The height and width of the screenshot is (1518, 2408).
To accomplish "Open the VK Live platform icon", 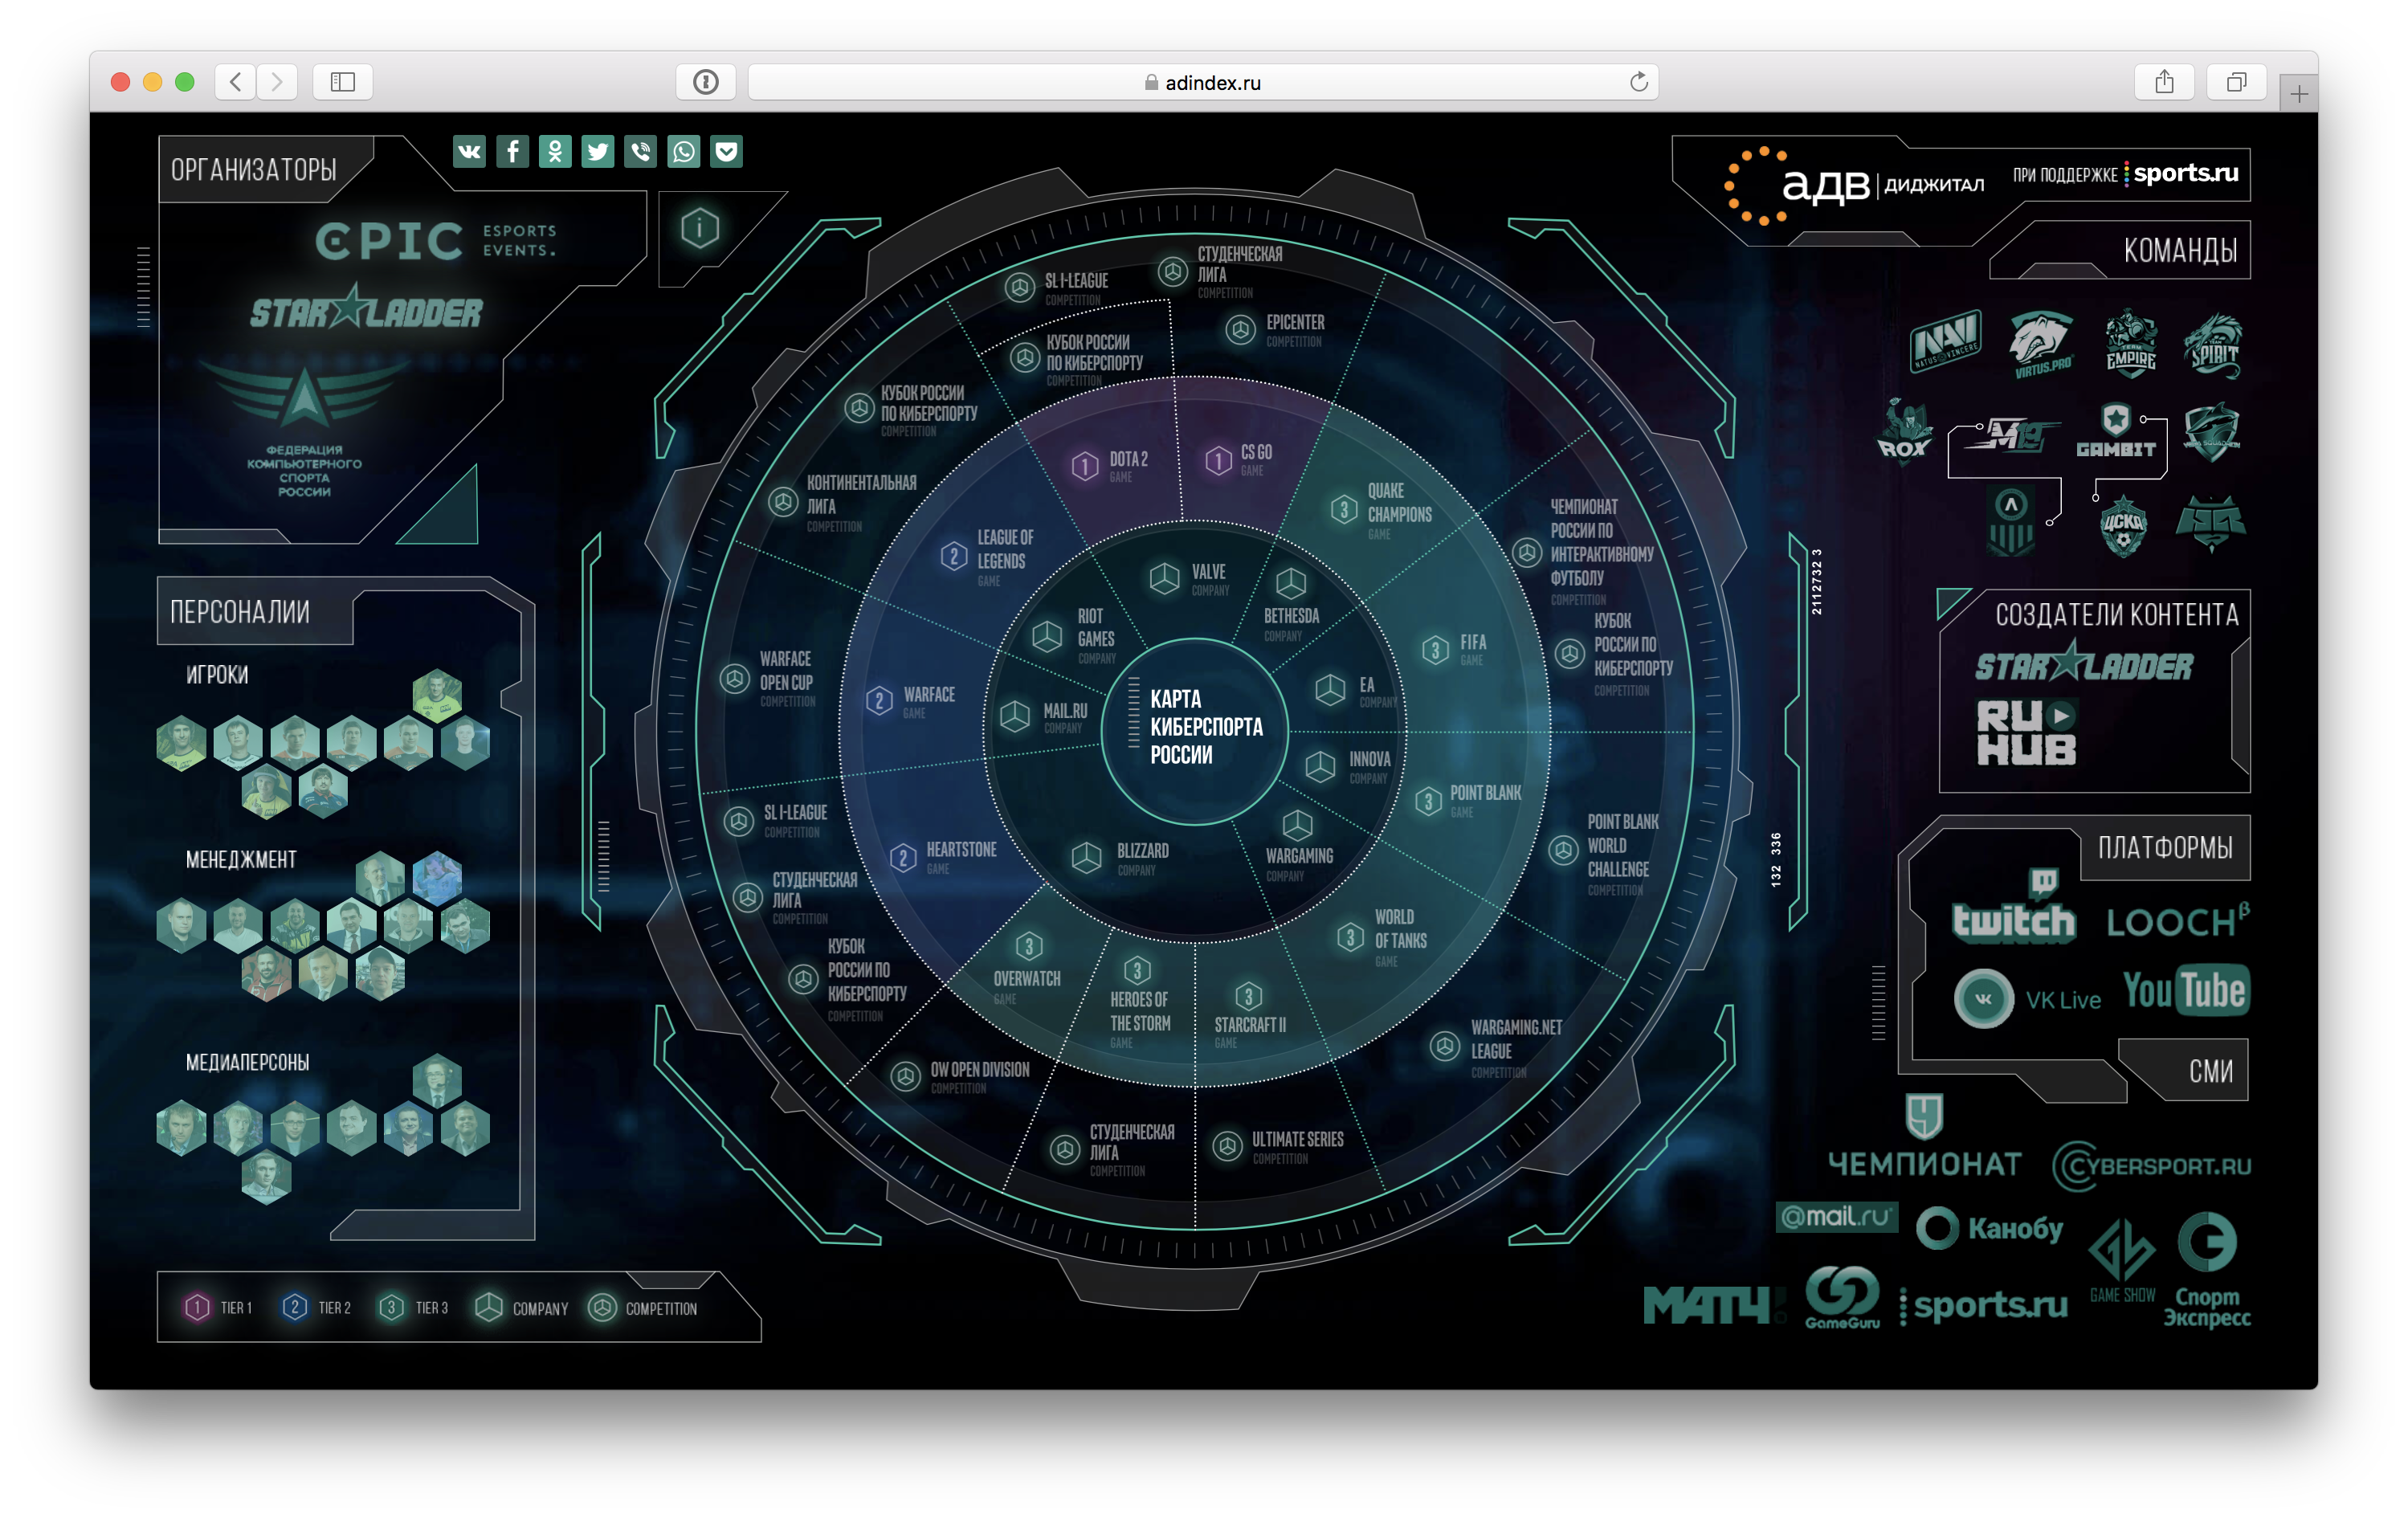I will pyautogui.click(x=2027, y=998).
